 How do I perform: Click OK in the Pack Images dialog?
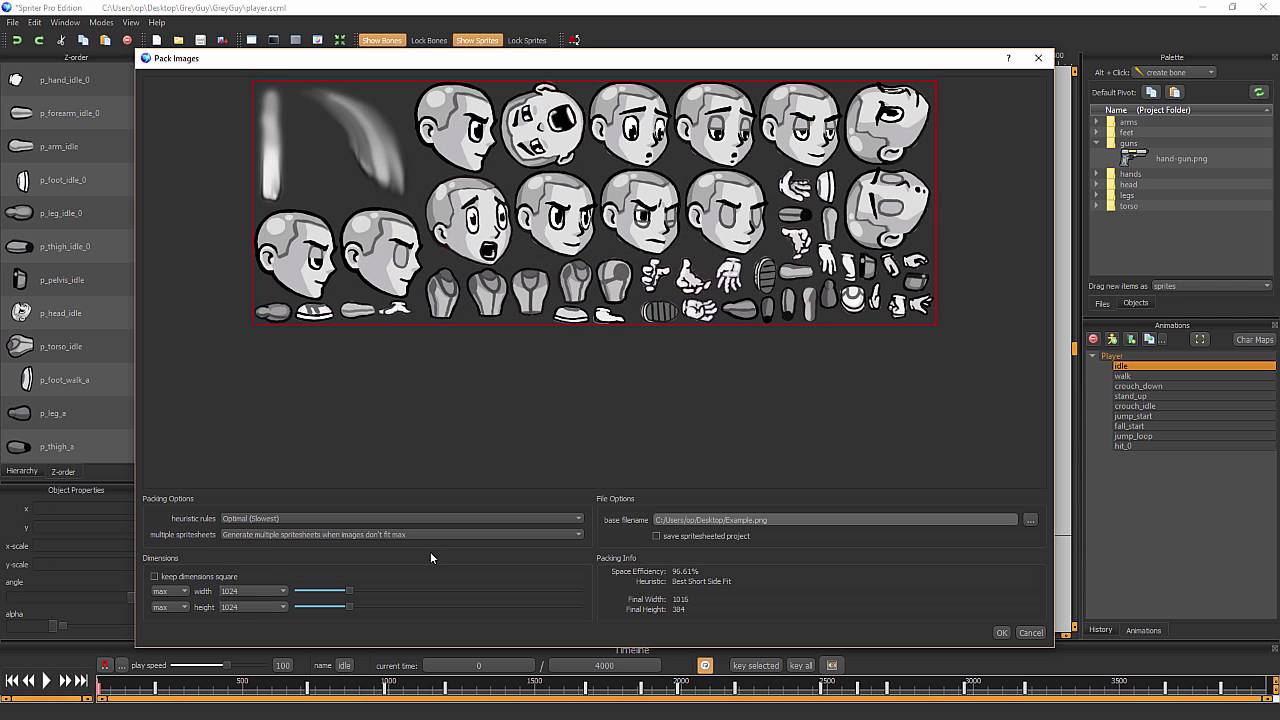(1002, 632)
